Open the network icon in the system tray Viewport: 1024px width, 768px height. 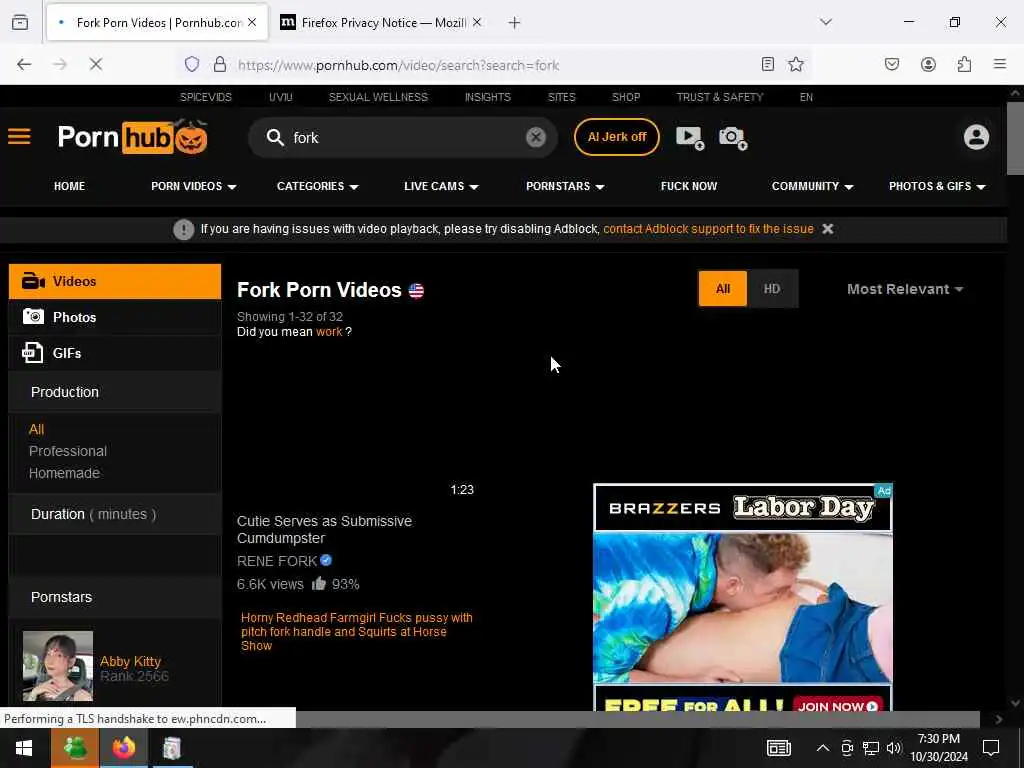(x=871, y=748)
